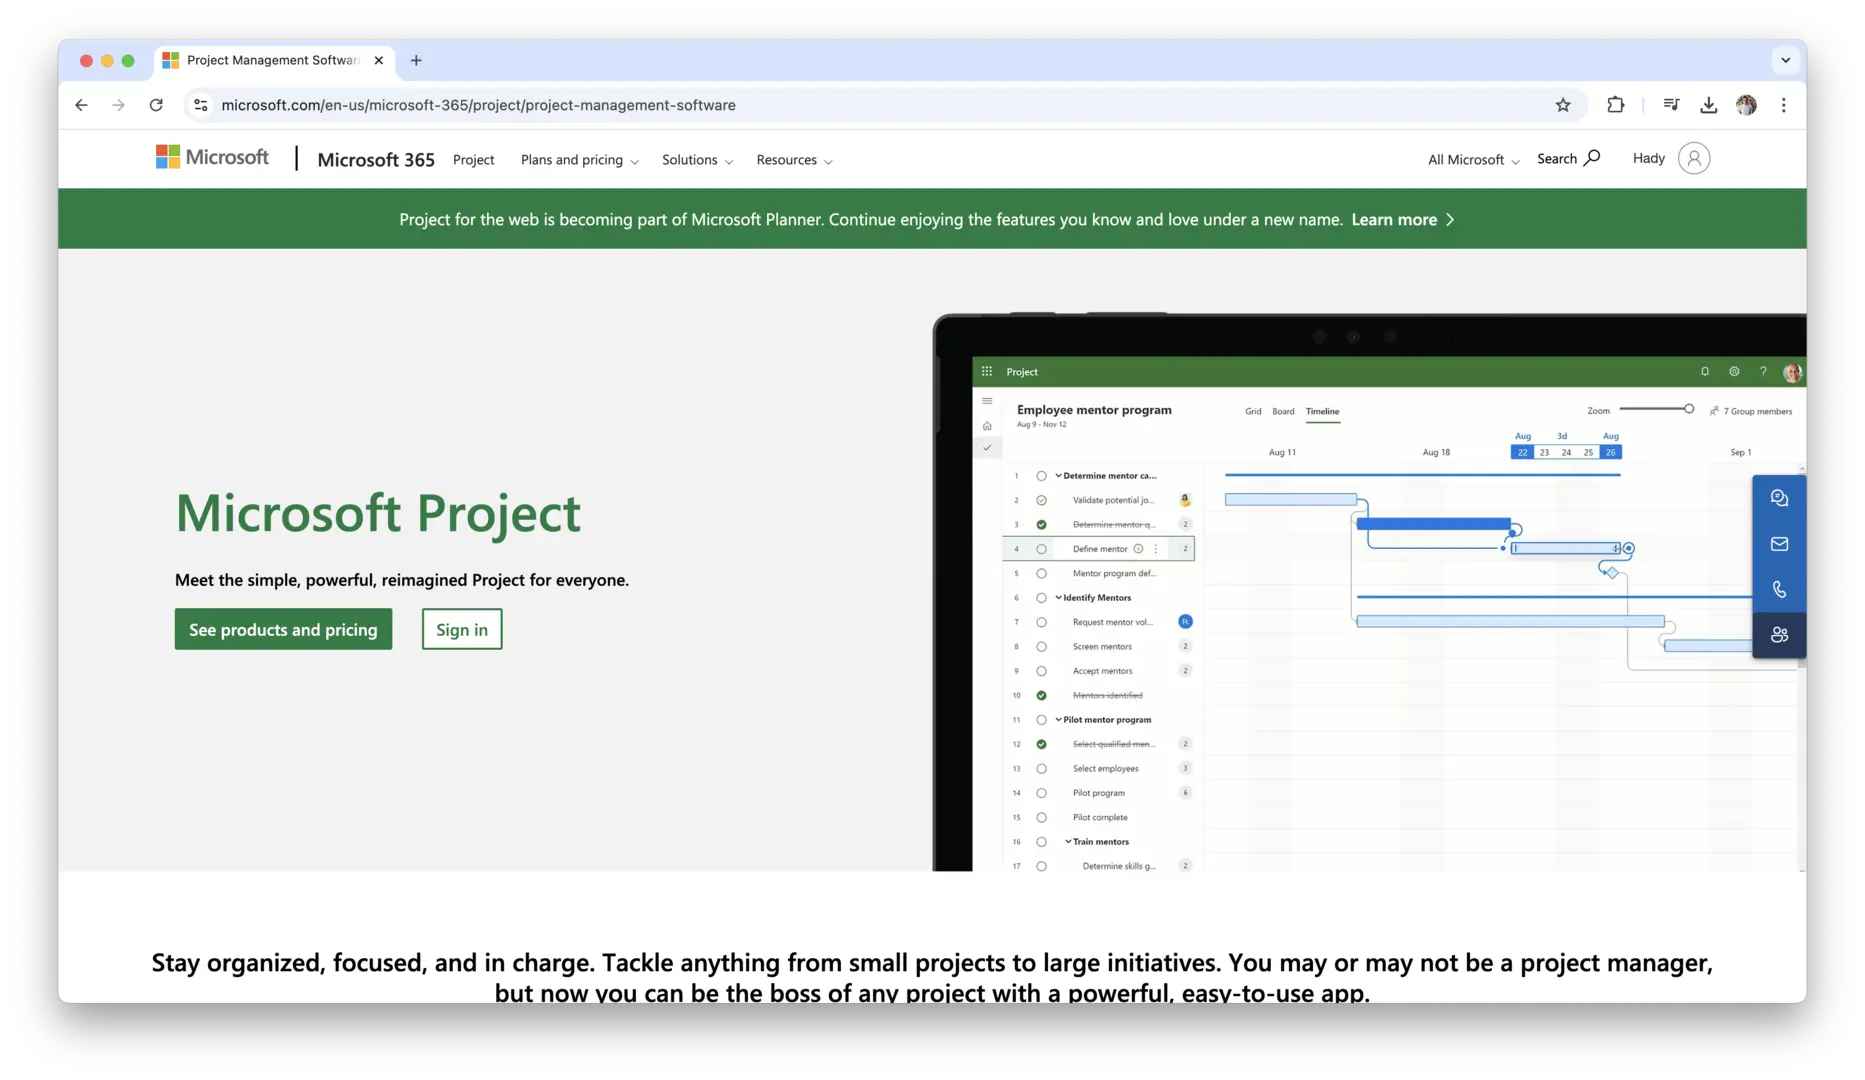The image size is (1865, 1080).
Task: Open the Resources dropdown
Action: click(x=794, y=160)
